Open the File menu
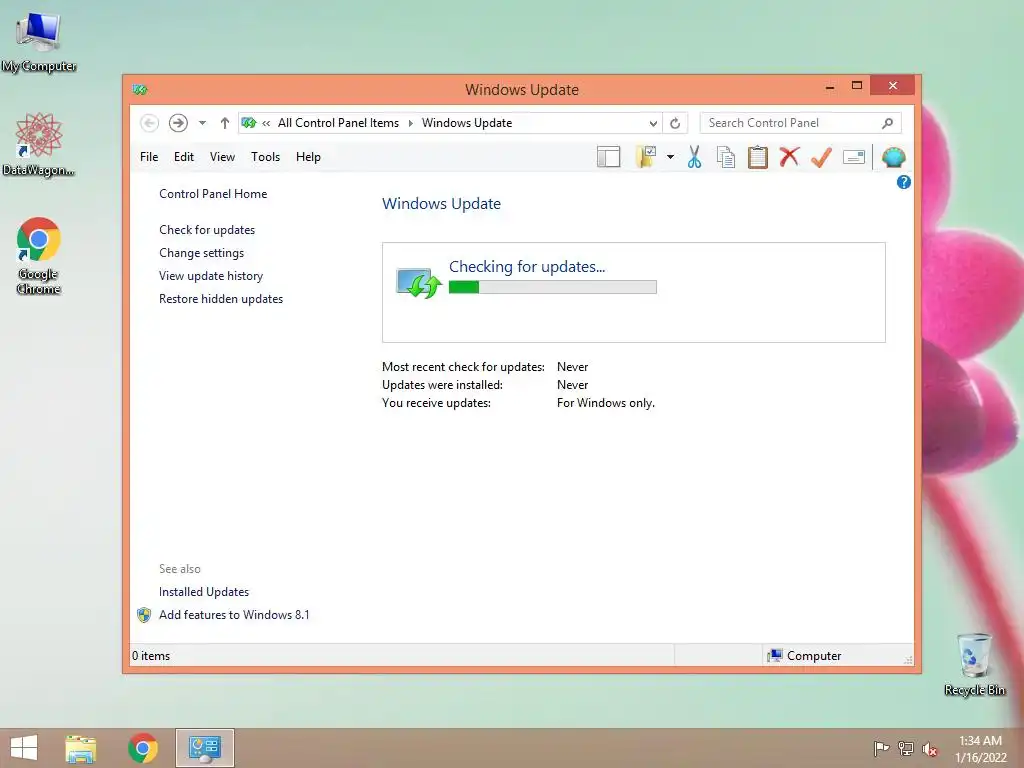The height and width of the screenshot is (768, 1024). point(149,157)
